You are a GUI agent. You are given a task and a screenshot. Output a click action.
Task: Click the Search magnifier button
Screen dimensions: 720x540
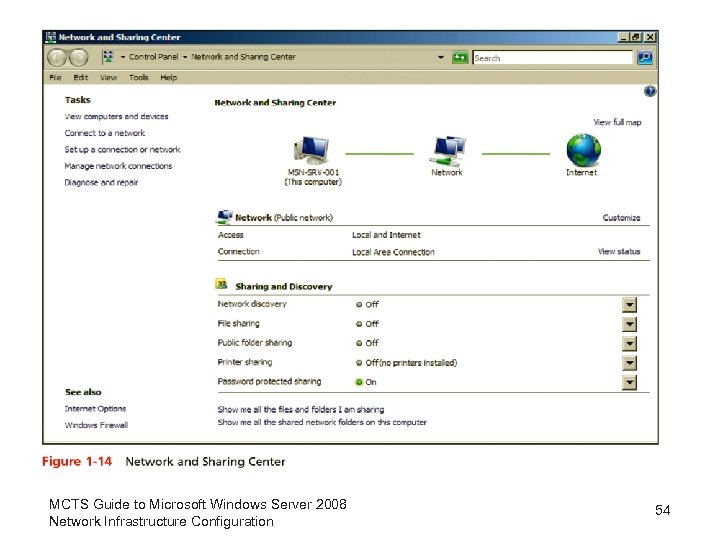[x=645, y=57]
